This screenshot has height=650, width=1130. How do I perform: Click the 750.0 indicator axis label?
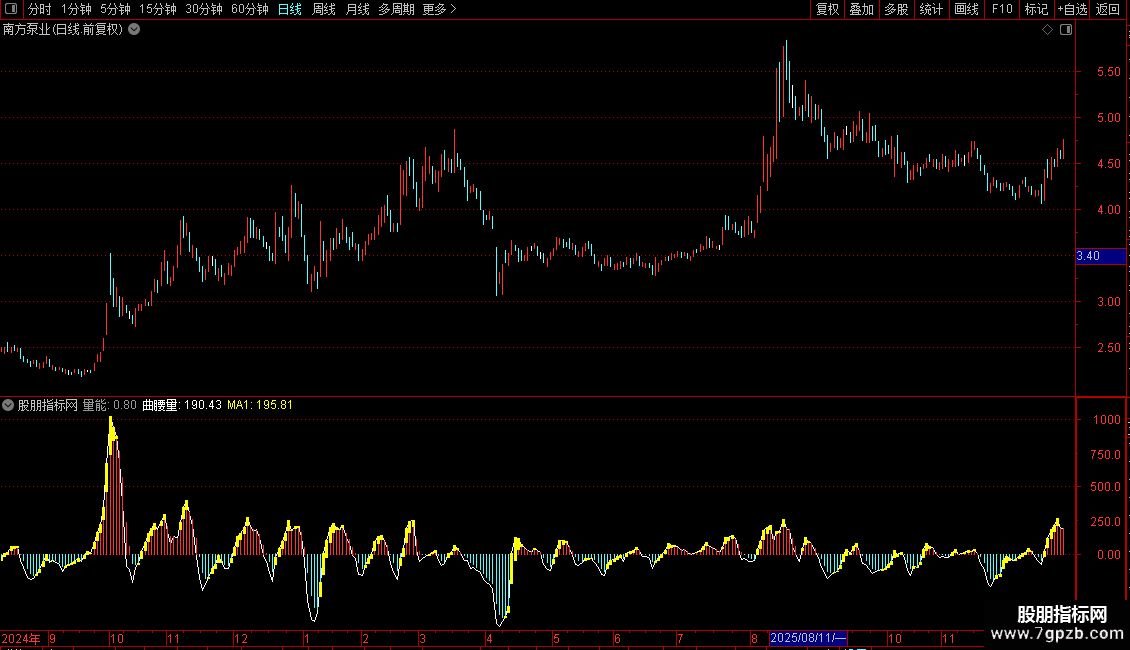pyautogui.click(x=1105, y=455)
